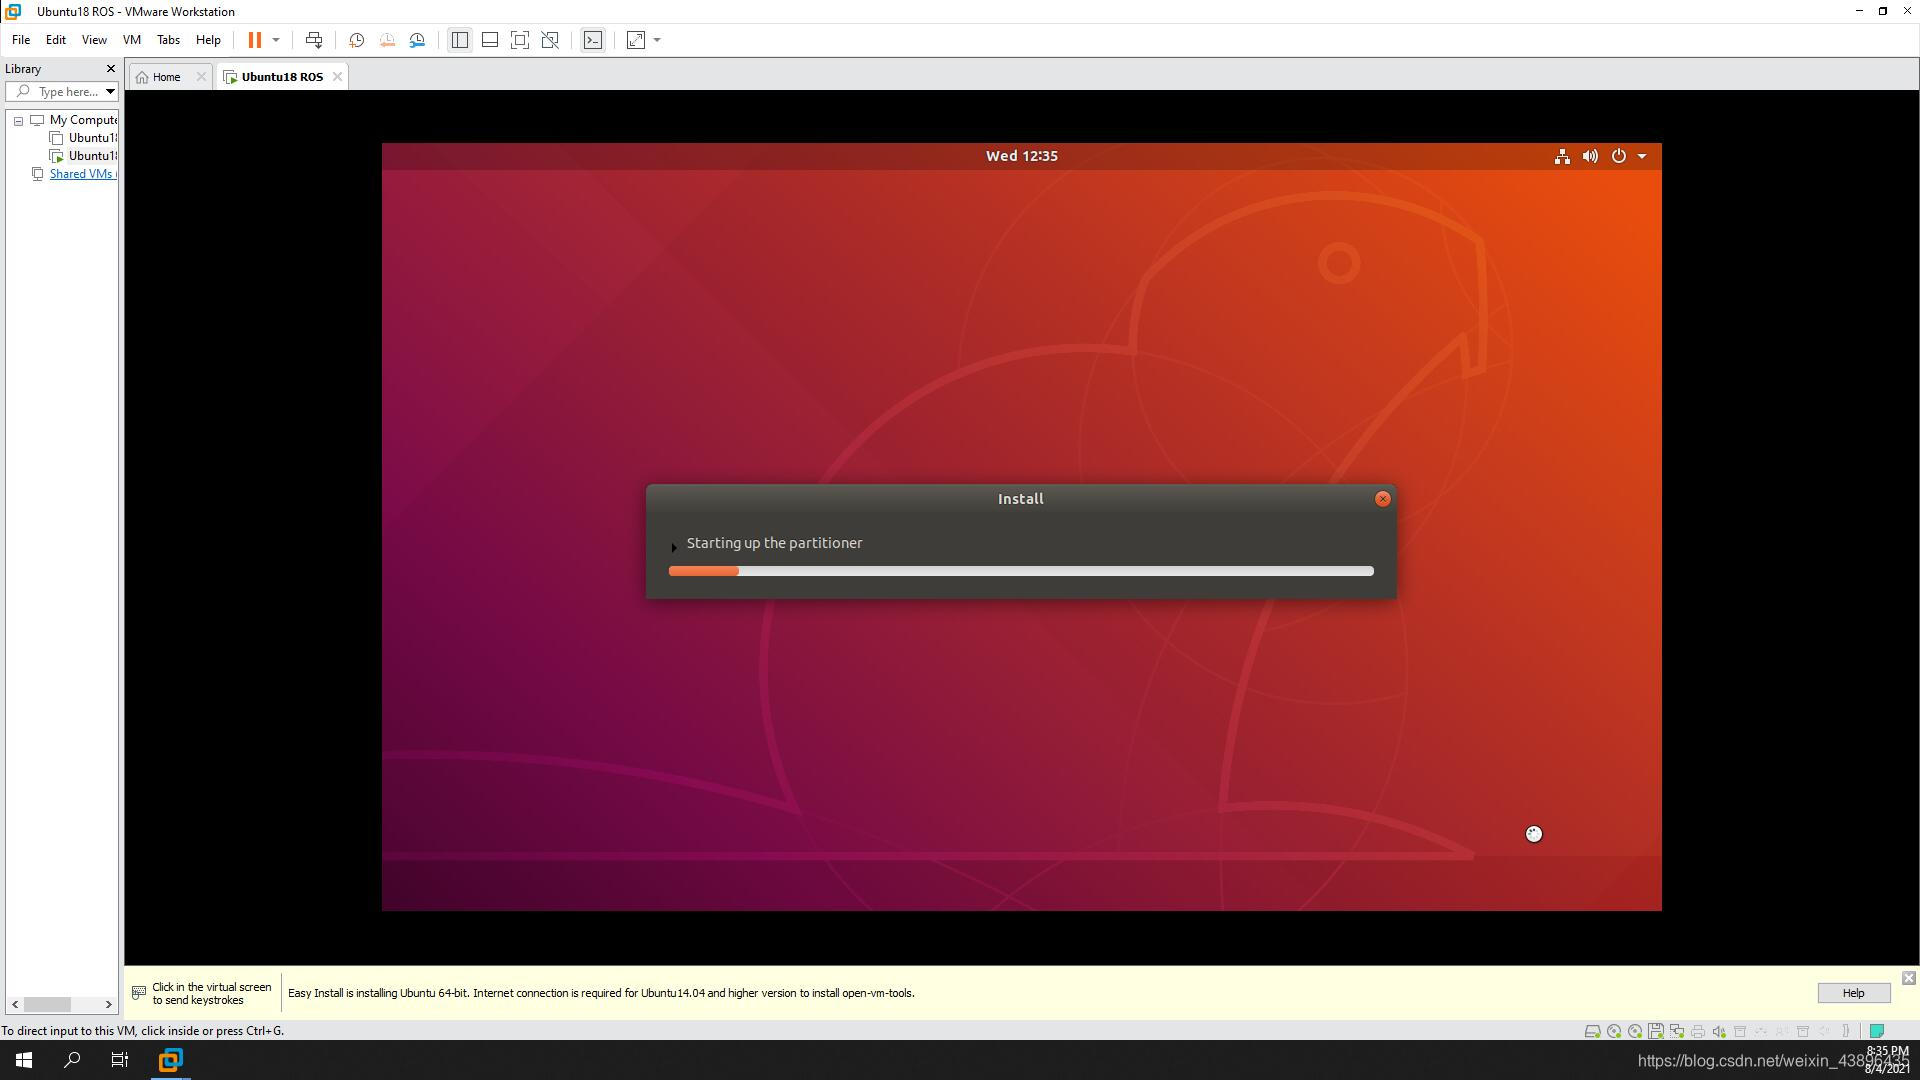Click the Wed 12:35 clock in Ubuntu

(1021, 156)
